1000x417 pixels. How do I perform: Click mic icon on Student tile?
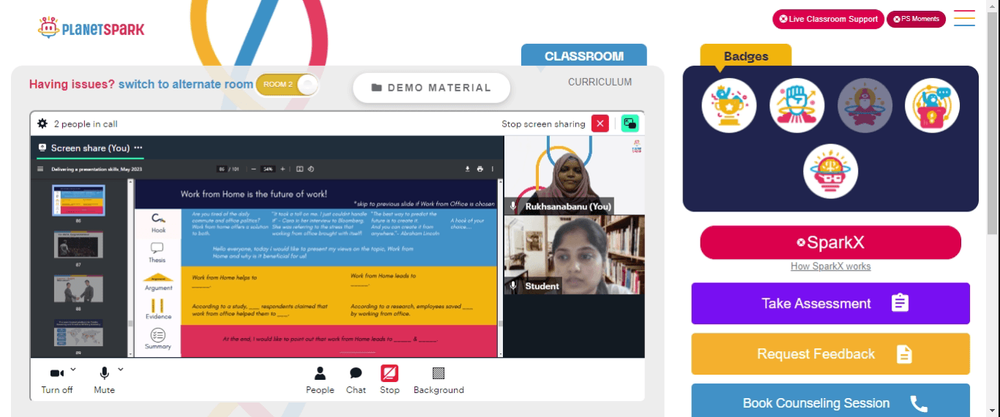[x=513, y=286]
